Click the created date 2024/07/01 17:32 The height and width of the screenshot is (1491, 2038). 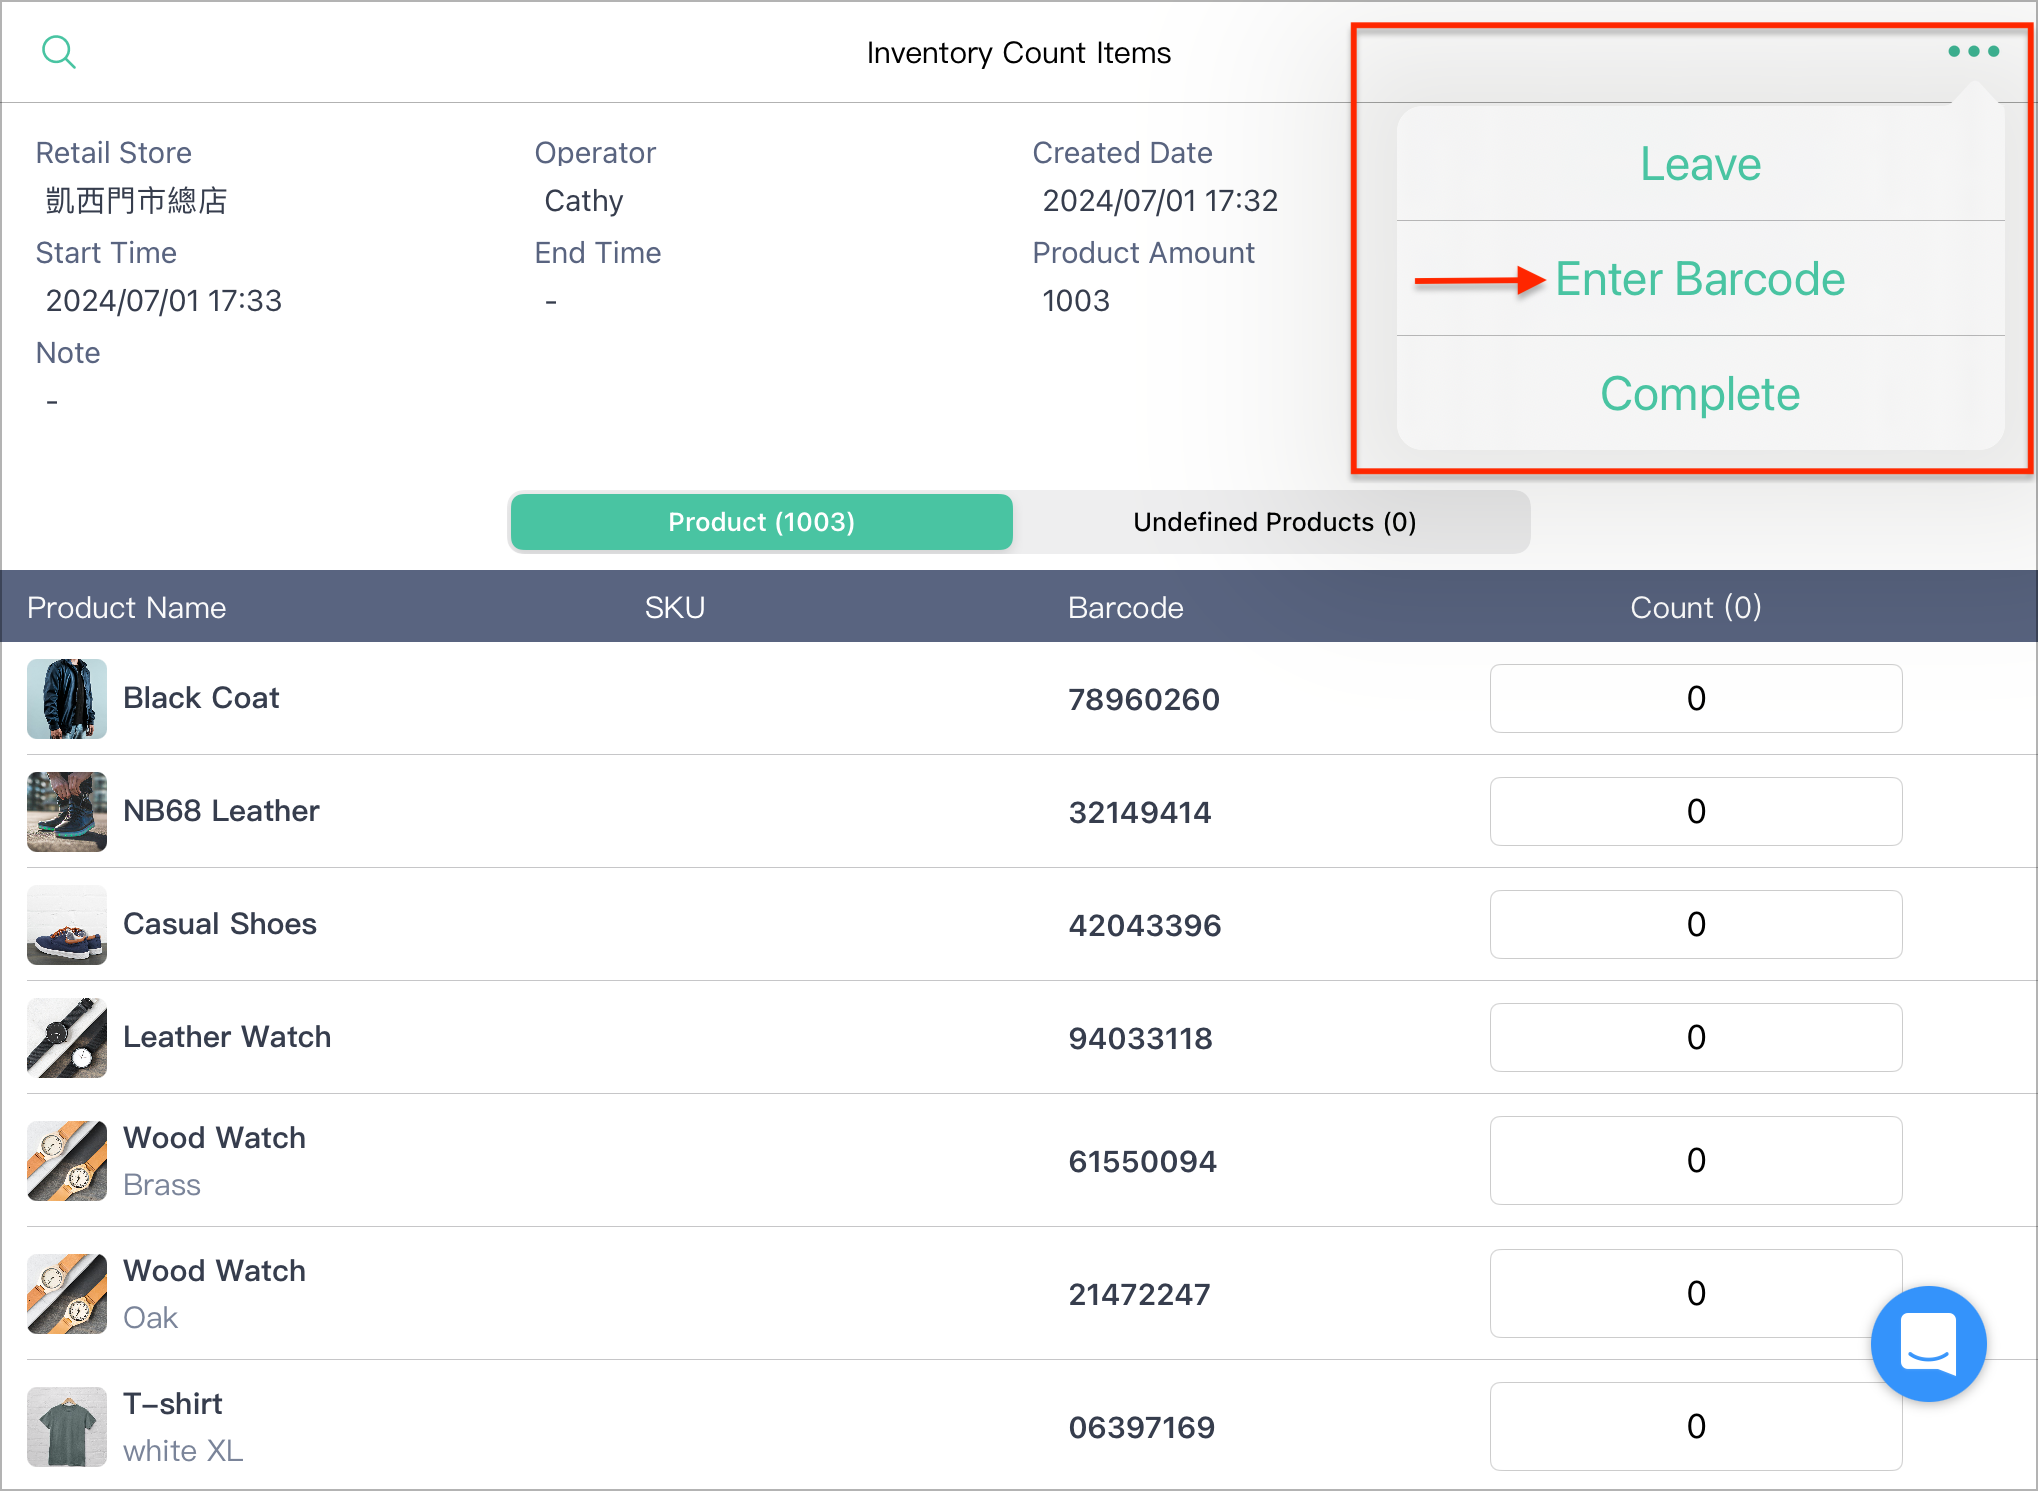click(x=1160, y=201)
